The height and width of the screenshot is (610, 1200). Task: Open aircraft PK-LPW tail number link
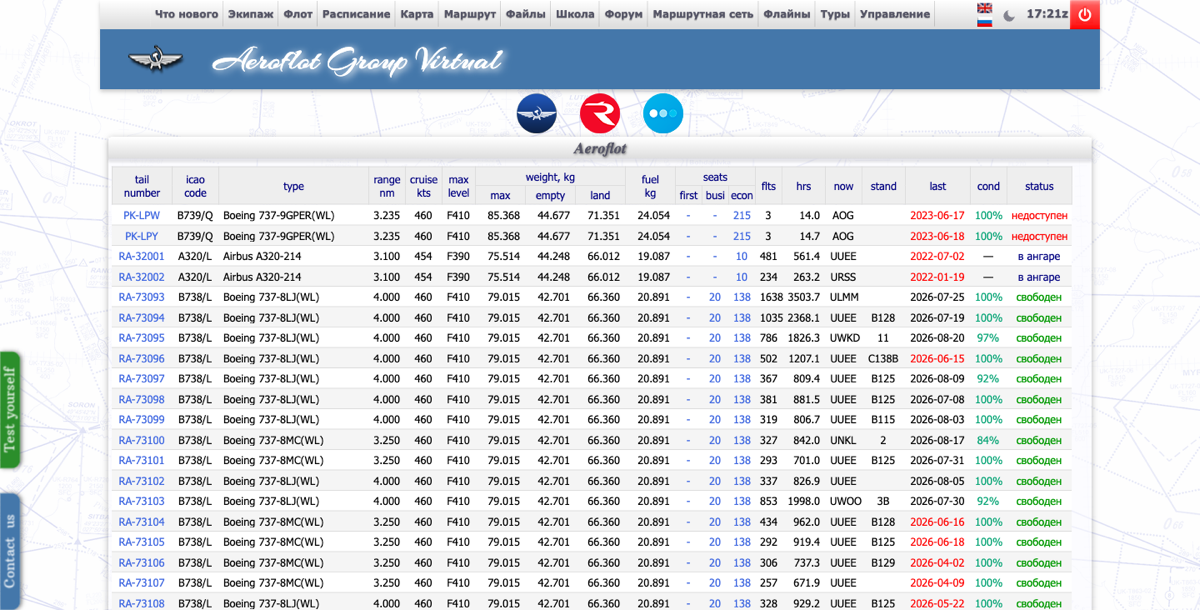pyautogui.click(x=141, y=216)
